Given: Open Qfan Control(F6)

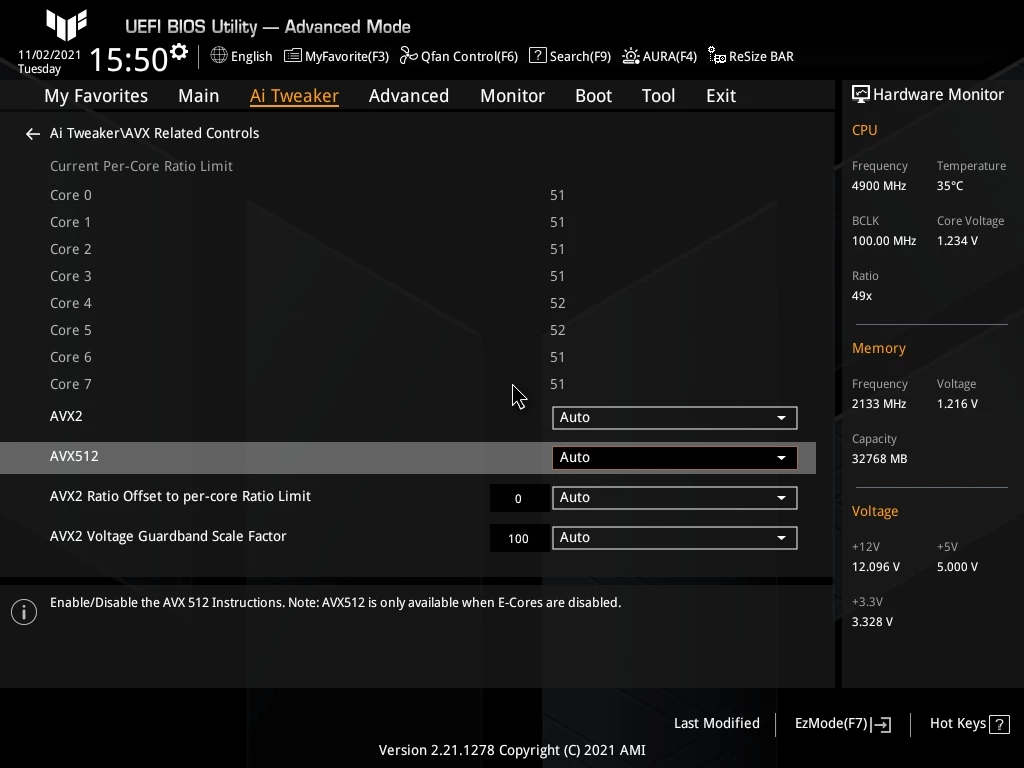Looking at the screenshot, I should 458,56.
